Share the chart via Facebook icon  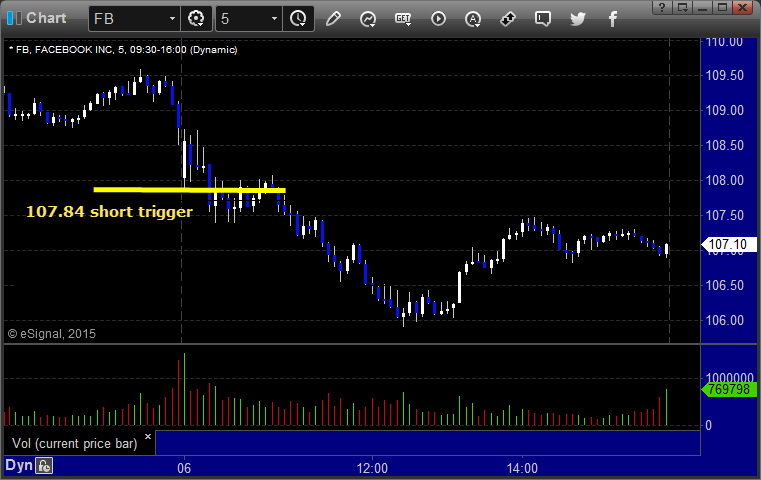[x=612, y=19]
